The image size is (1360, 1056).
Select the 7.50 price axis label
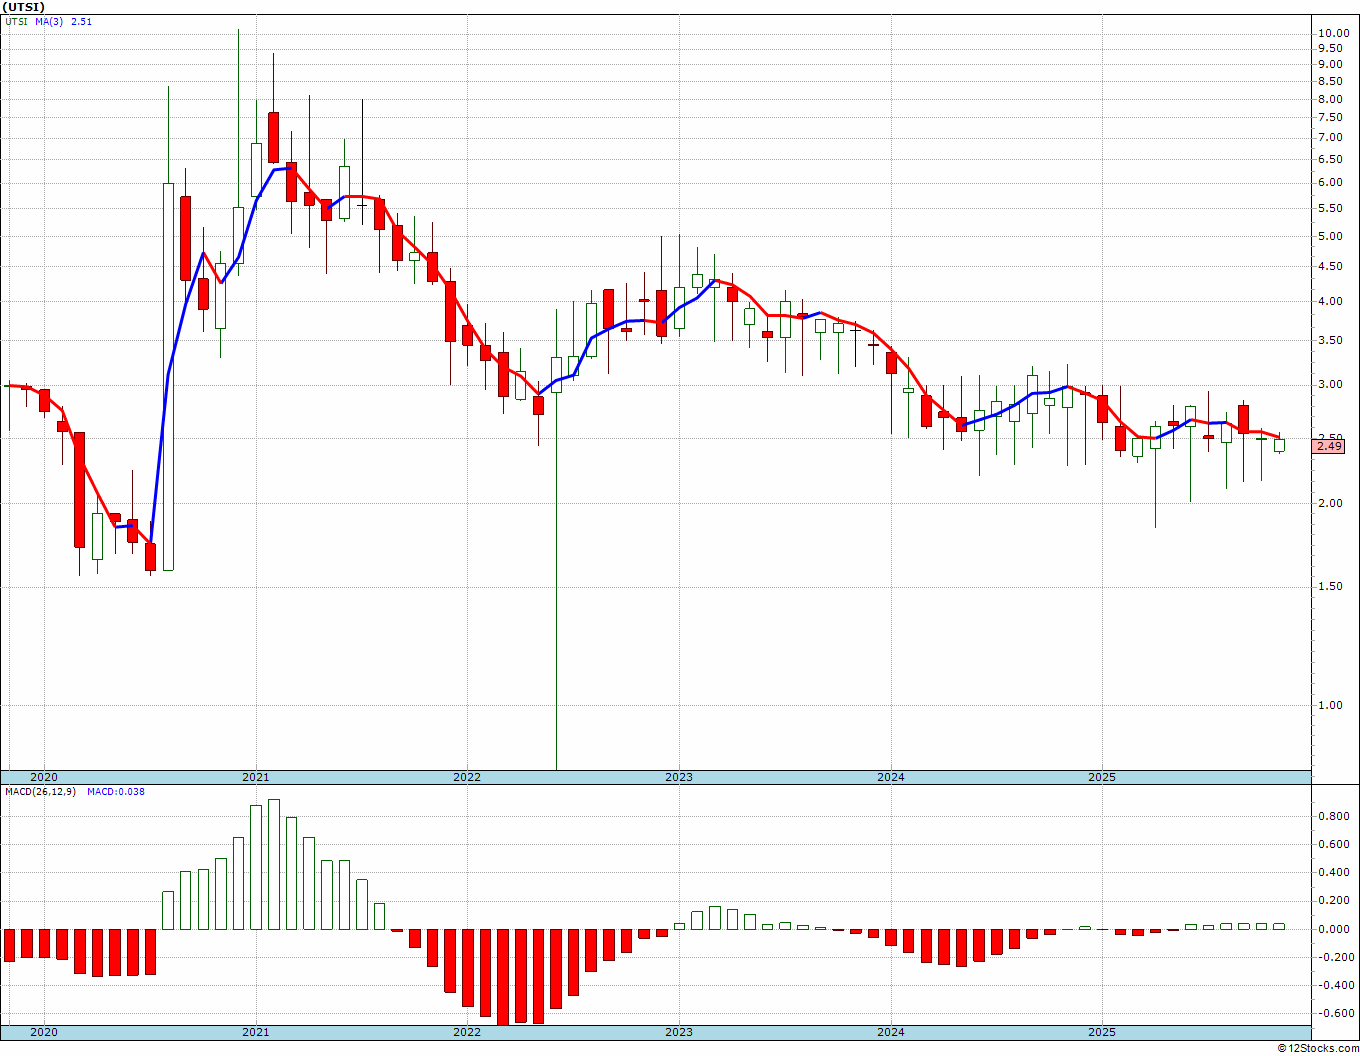tap(1329, 118)
